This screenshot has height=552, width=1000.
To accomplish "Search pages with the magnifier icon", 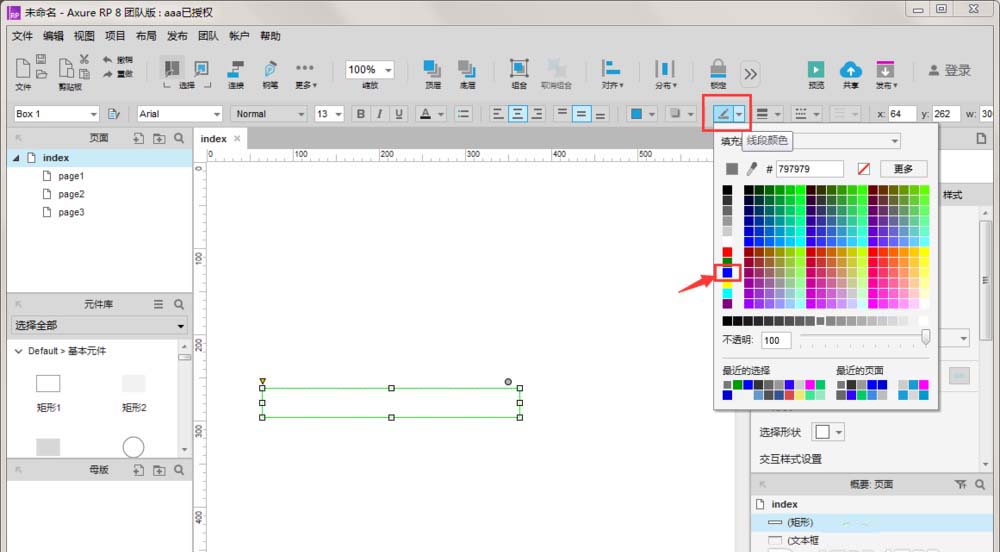I will 179,138.
